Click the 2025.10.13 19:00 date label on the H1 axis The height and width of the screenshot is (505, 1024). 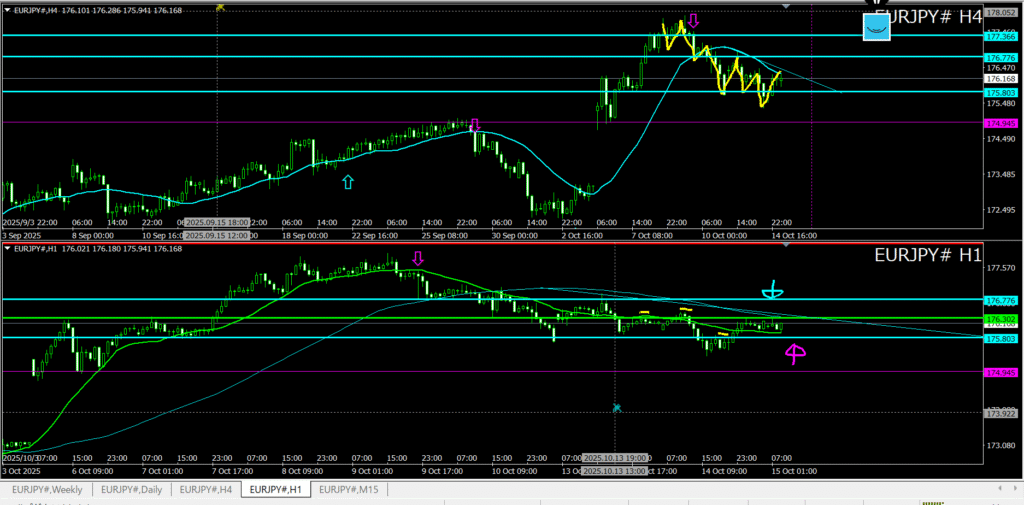615,457
